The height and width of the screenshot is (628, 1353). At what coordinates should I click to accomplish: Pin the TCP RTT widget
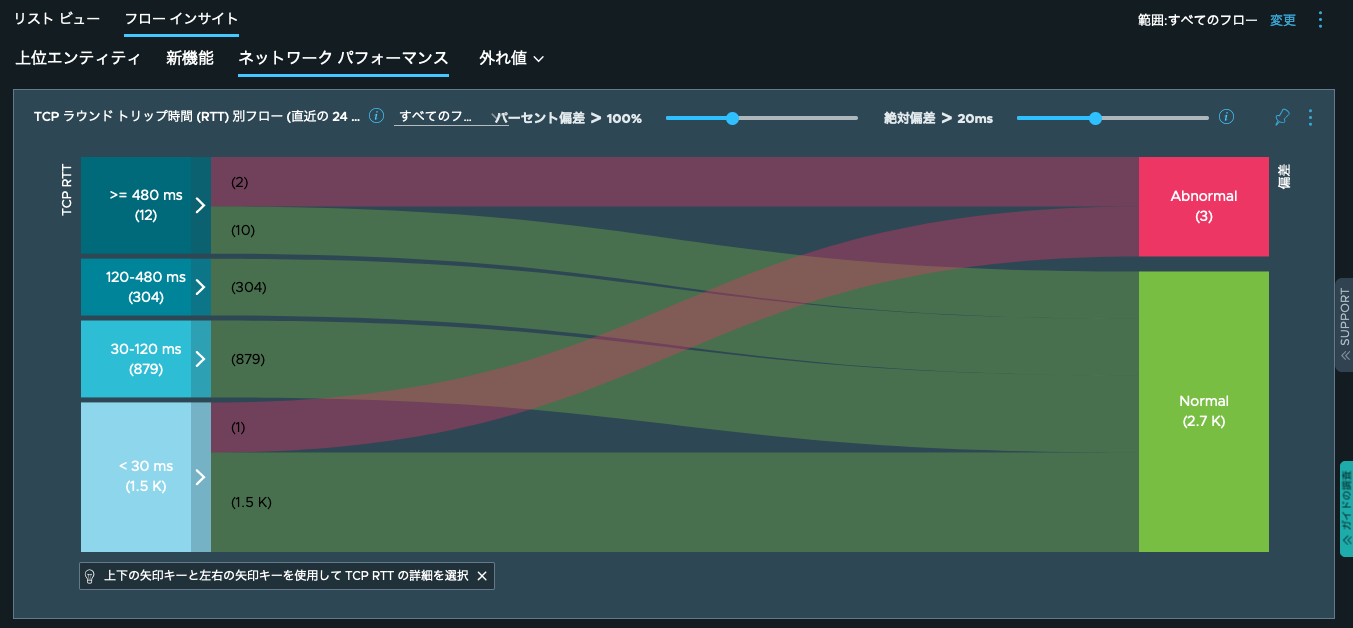pos(1282,117)
